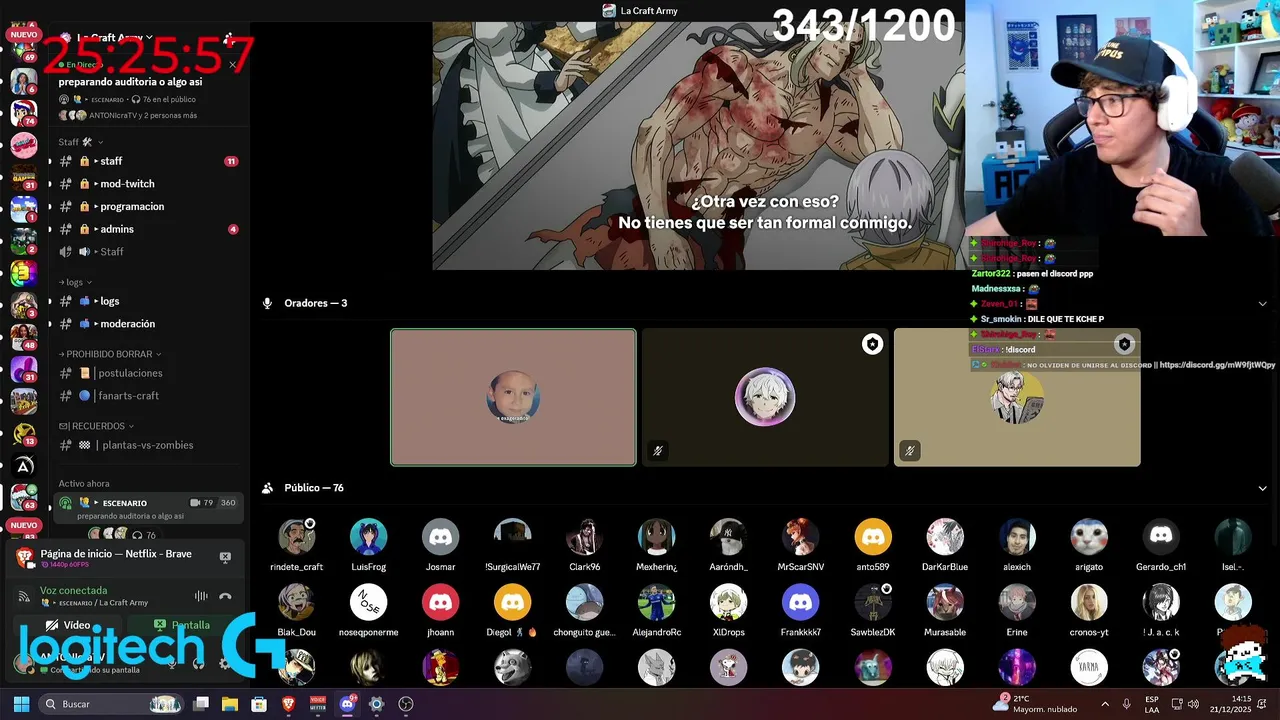Image resolution: width=1280 pixels, height=720 pixels.
Task: Open Discord from the taskbar
Action: click(347, 704)
